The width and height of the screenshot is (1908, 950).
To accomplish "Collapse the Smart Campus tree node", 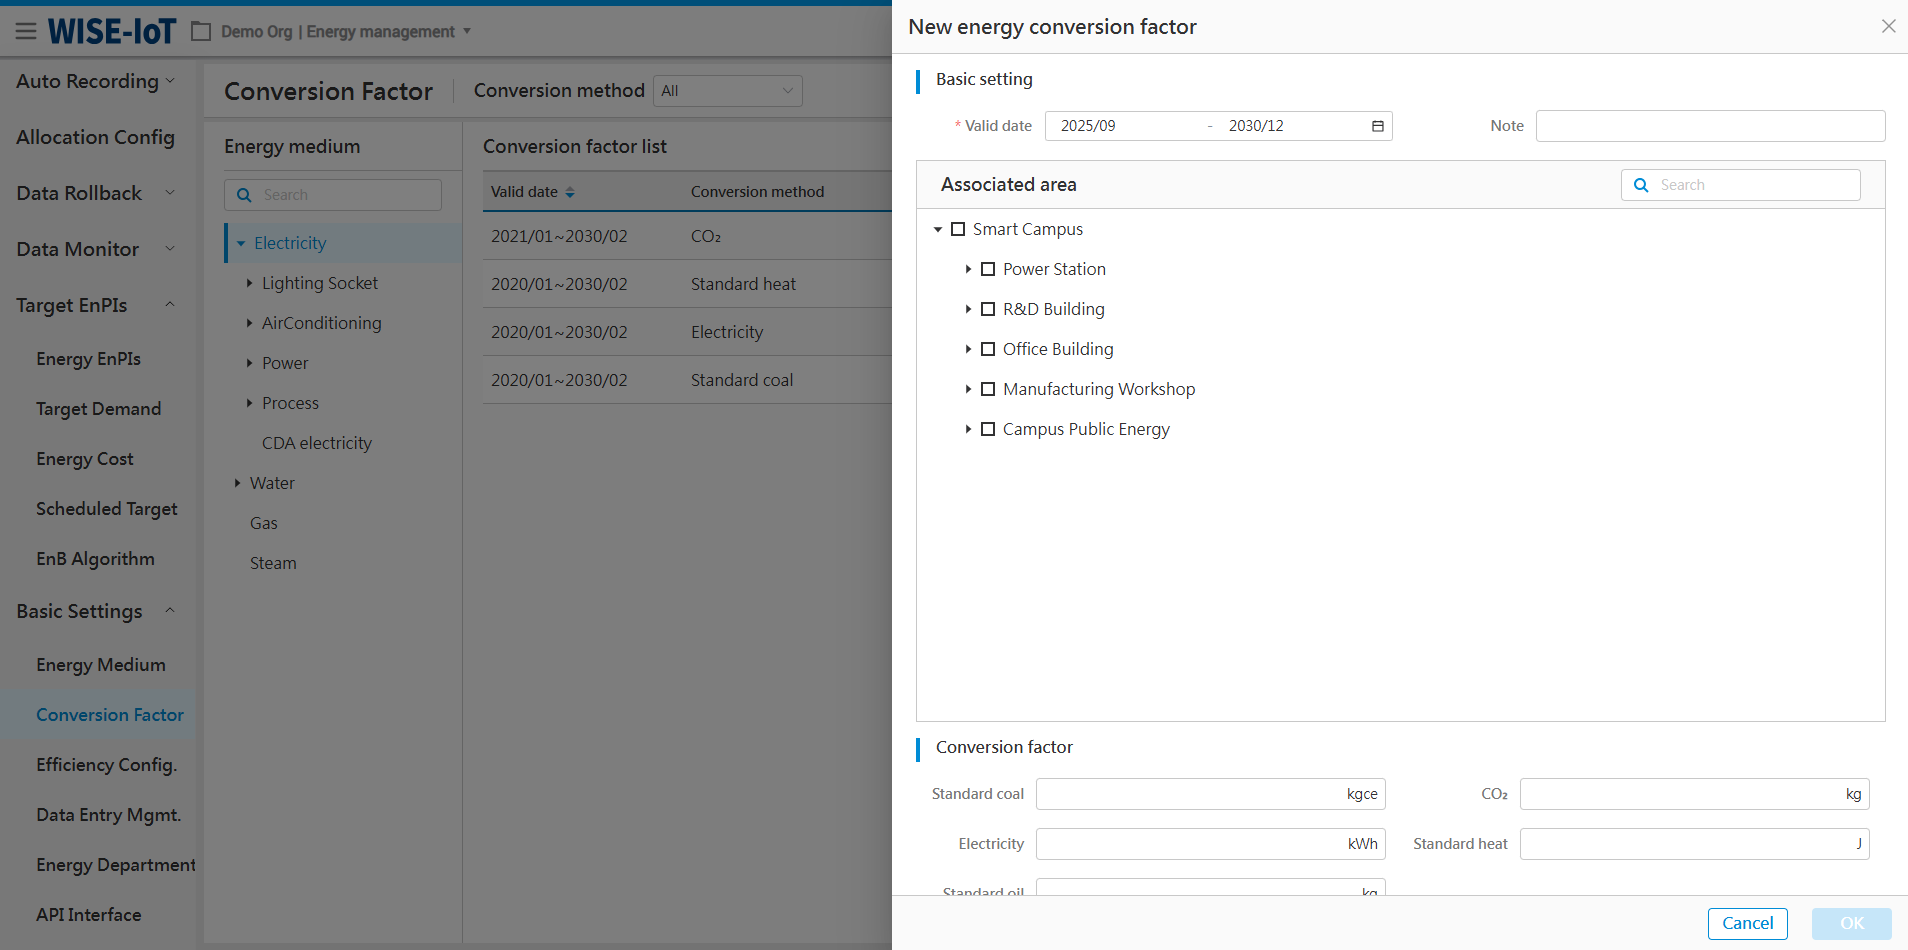I will click(x=938, y=229).
